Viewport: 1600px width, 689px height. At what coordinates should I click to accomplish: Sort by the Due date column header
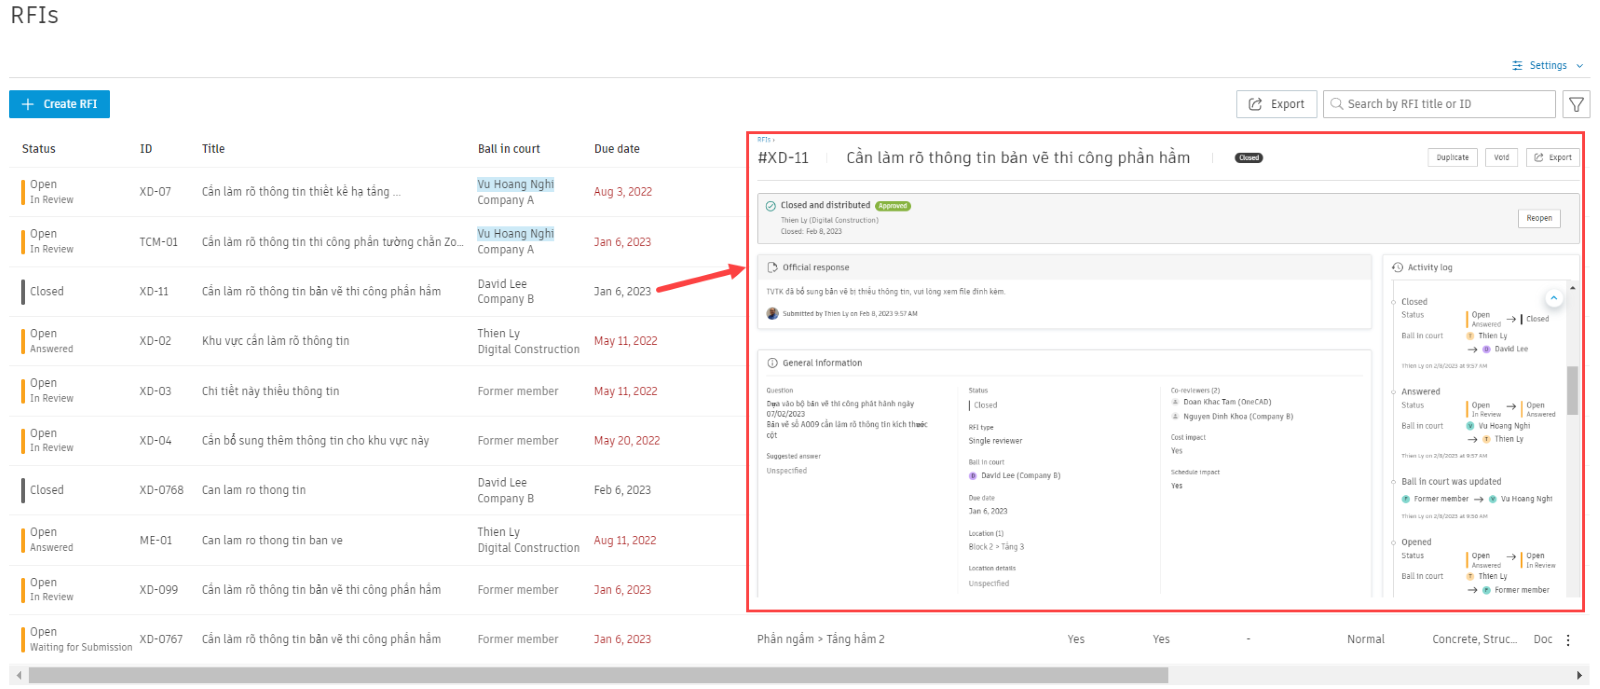[x=617, y=149]
